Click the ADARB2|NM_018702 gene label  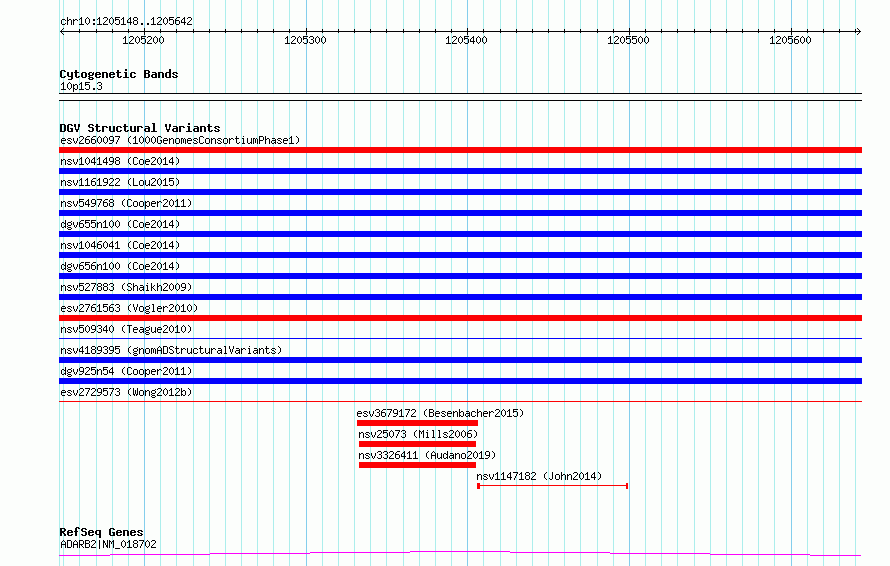[108, 544]
